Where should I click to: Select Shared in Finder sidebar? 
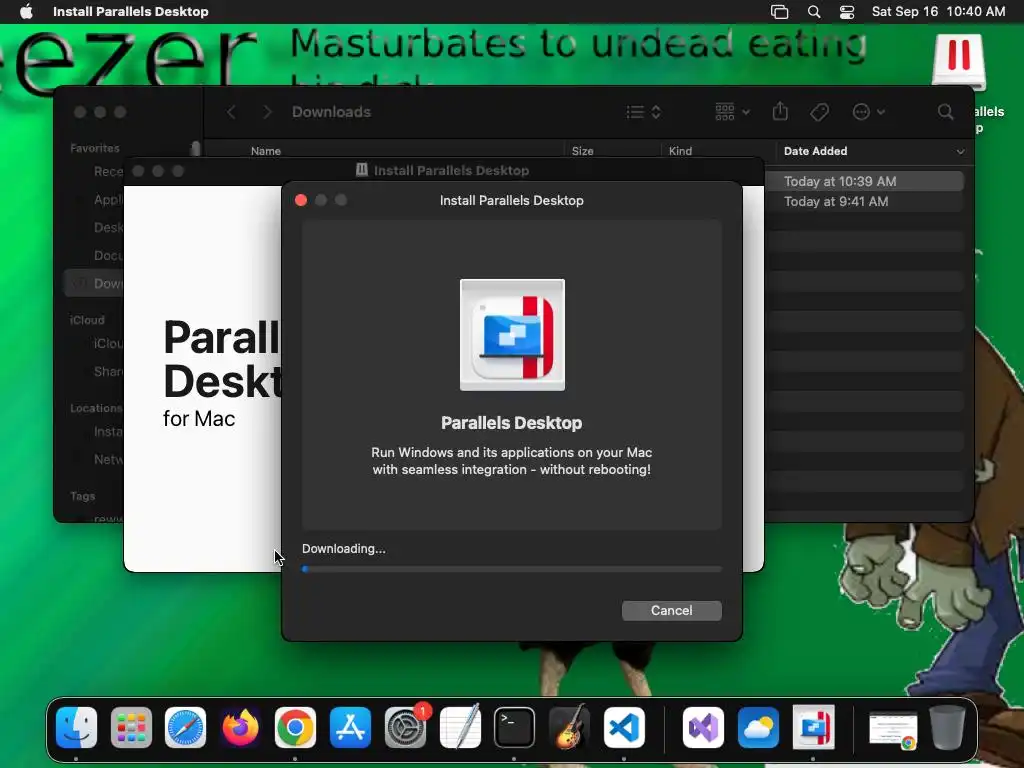coord(108,372)
